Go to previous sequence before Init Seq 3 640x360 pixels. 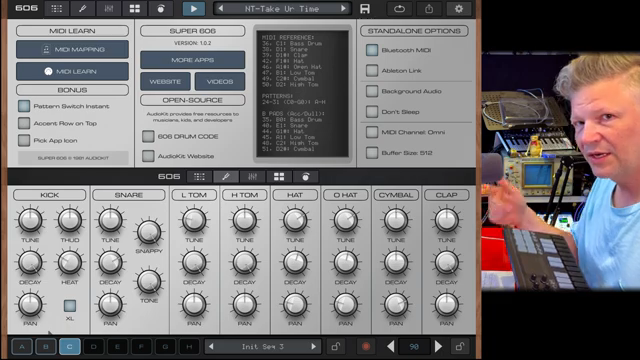coord(211,347)
